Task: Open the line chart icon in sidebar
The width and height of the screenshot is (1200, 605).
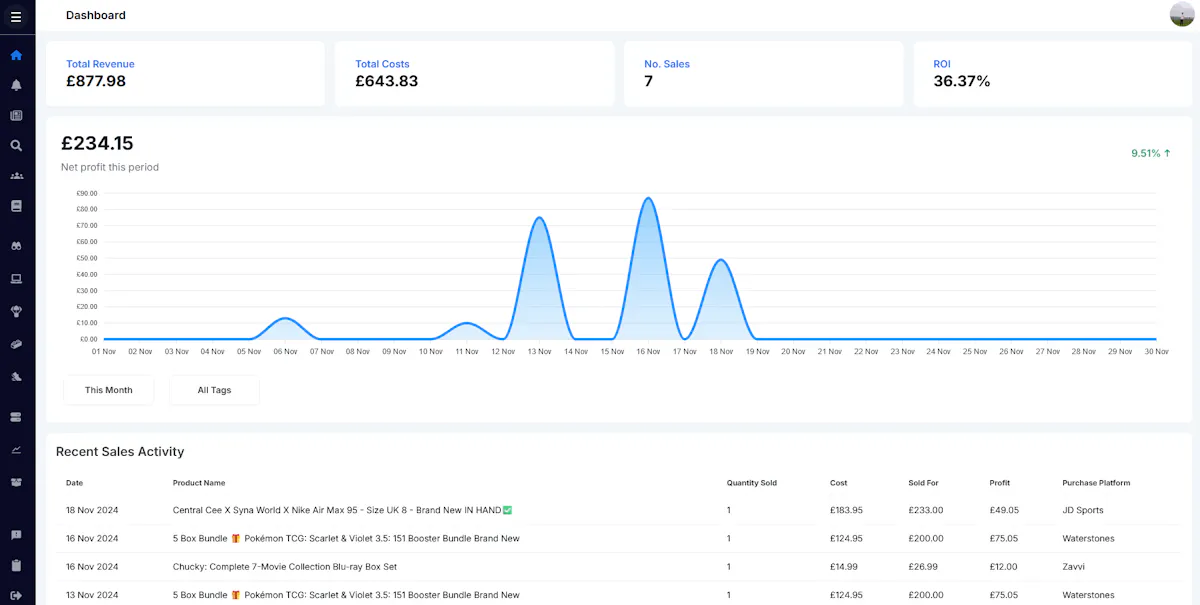Action: [16, 449]
